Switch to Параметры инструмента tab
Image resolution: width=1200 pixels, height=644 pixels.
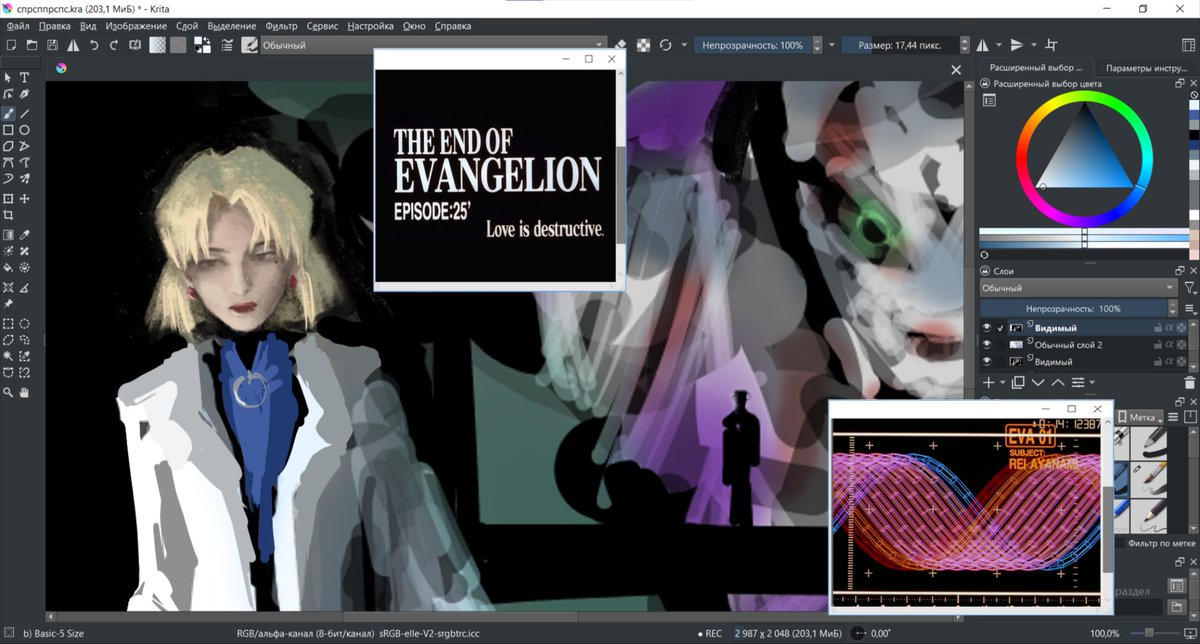click(x=1146, y=67)
